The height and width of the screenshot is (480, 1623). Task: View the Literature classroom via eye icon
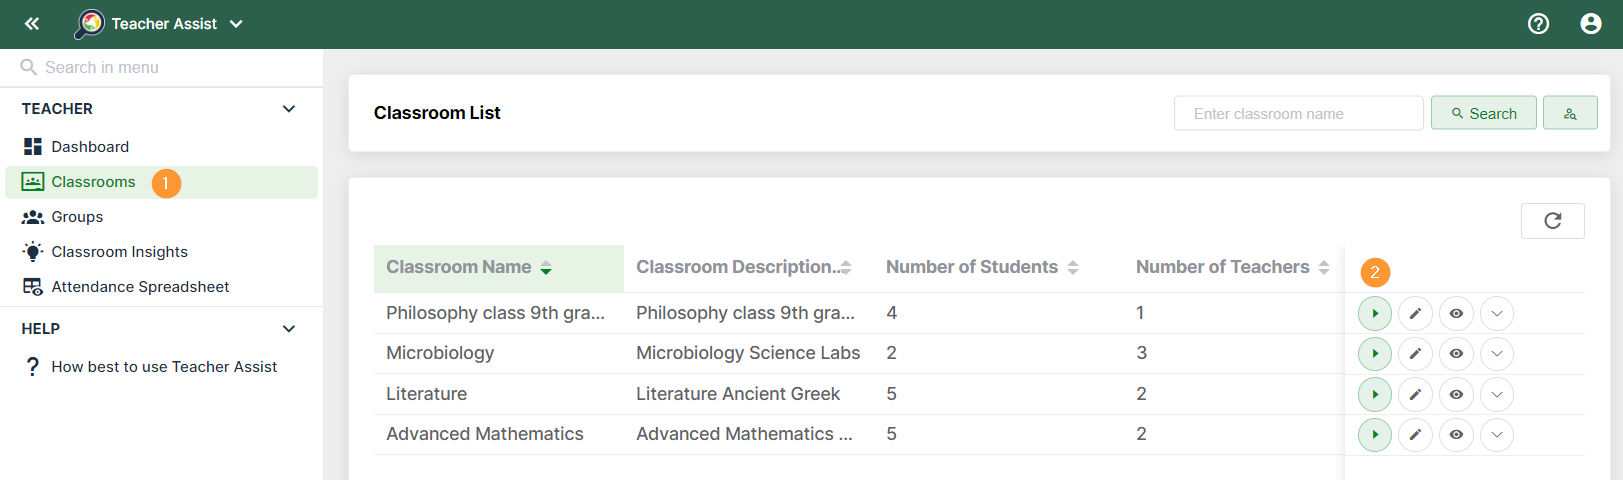1456,395
